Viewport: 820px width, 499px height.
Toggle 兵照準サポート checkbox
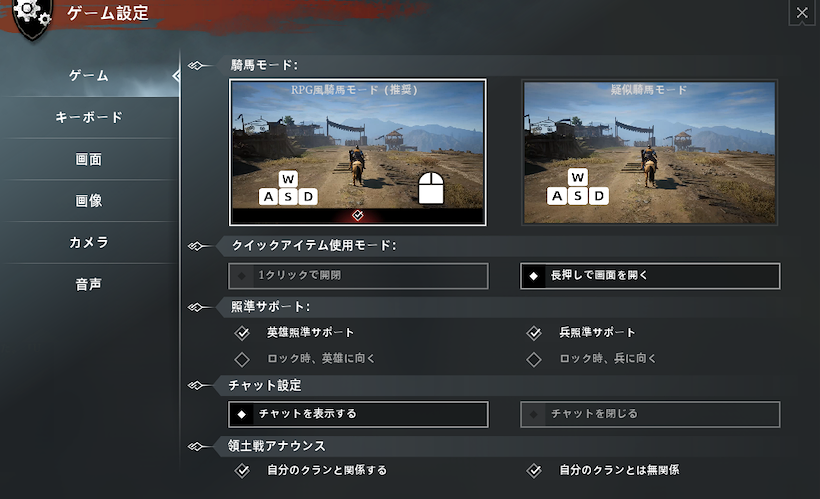pyautogui.click(x=534, y=333)
